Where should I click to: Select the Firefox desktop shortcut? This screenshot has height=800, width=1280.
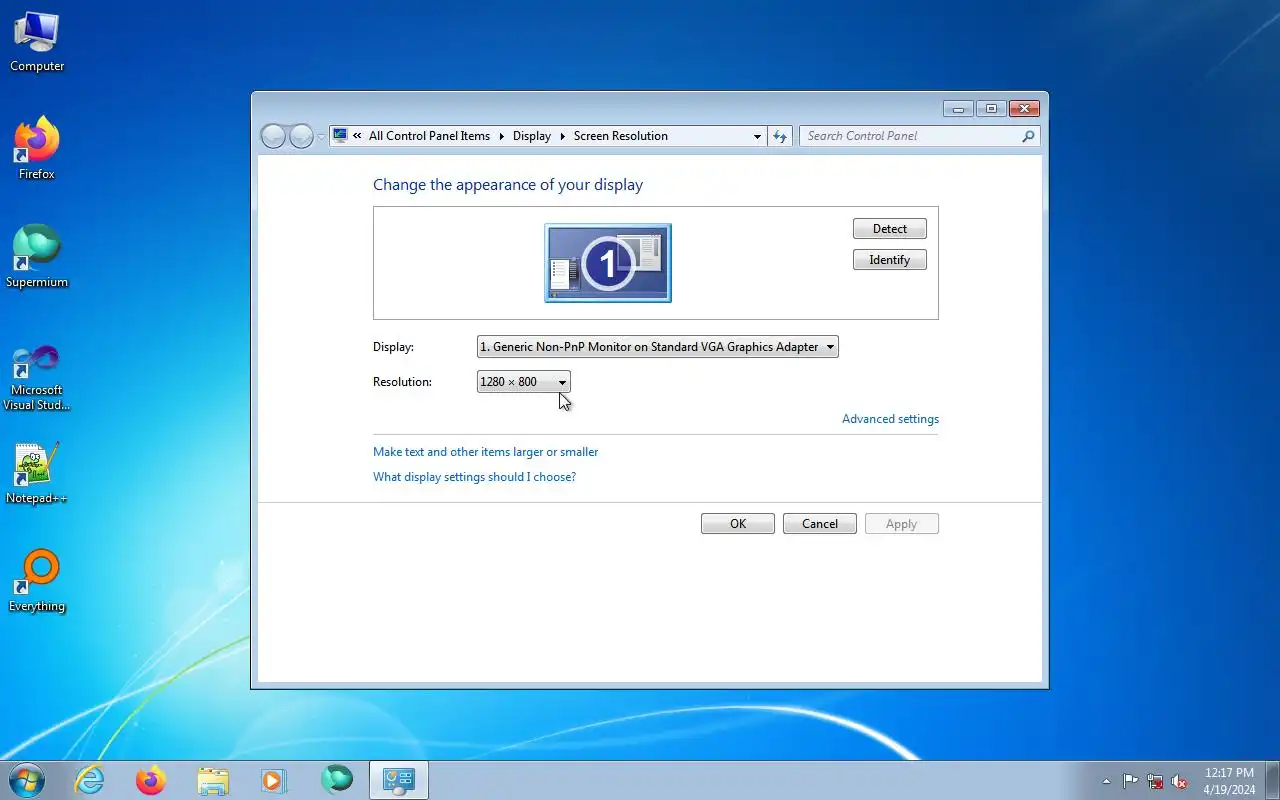point(37,148)
